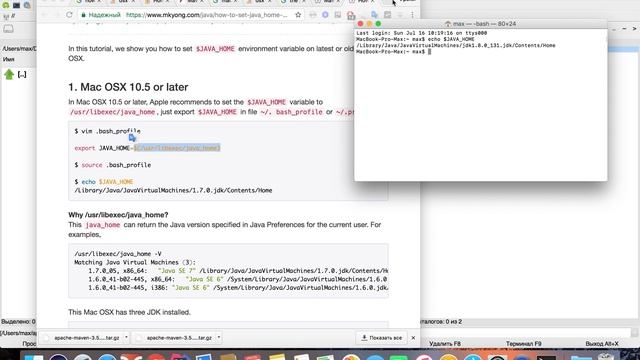The height and width of the screenshot is (360, 640).
Task: Click '$ echo $JAVA_HOME' line in webpage code
Action: (x=104, y=182)
